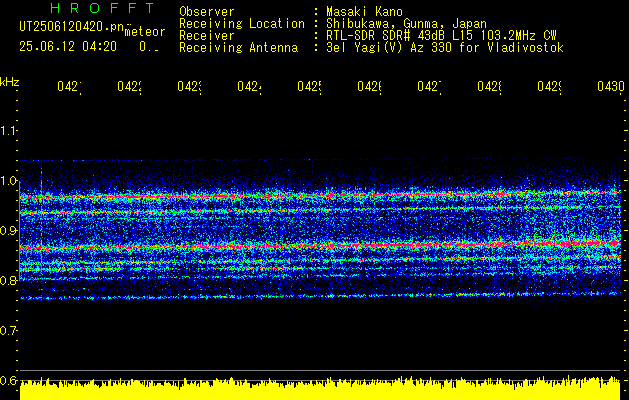The width and height of the screenshot is (629, 400).
Task: Click the kHz axis unit label
Action: click(x=9, y=82)
